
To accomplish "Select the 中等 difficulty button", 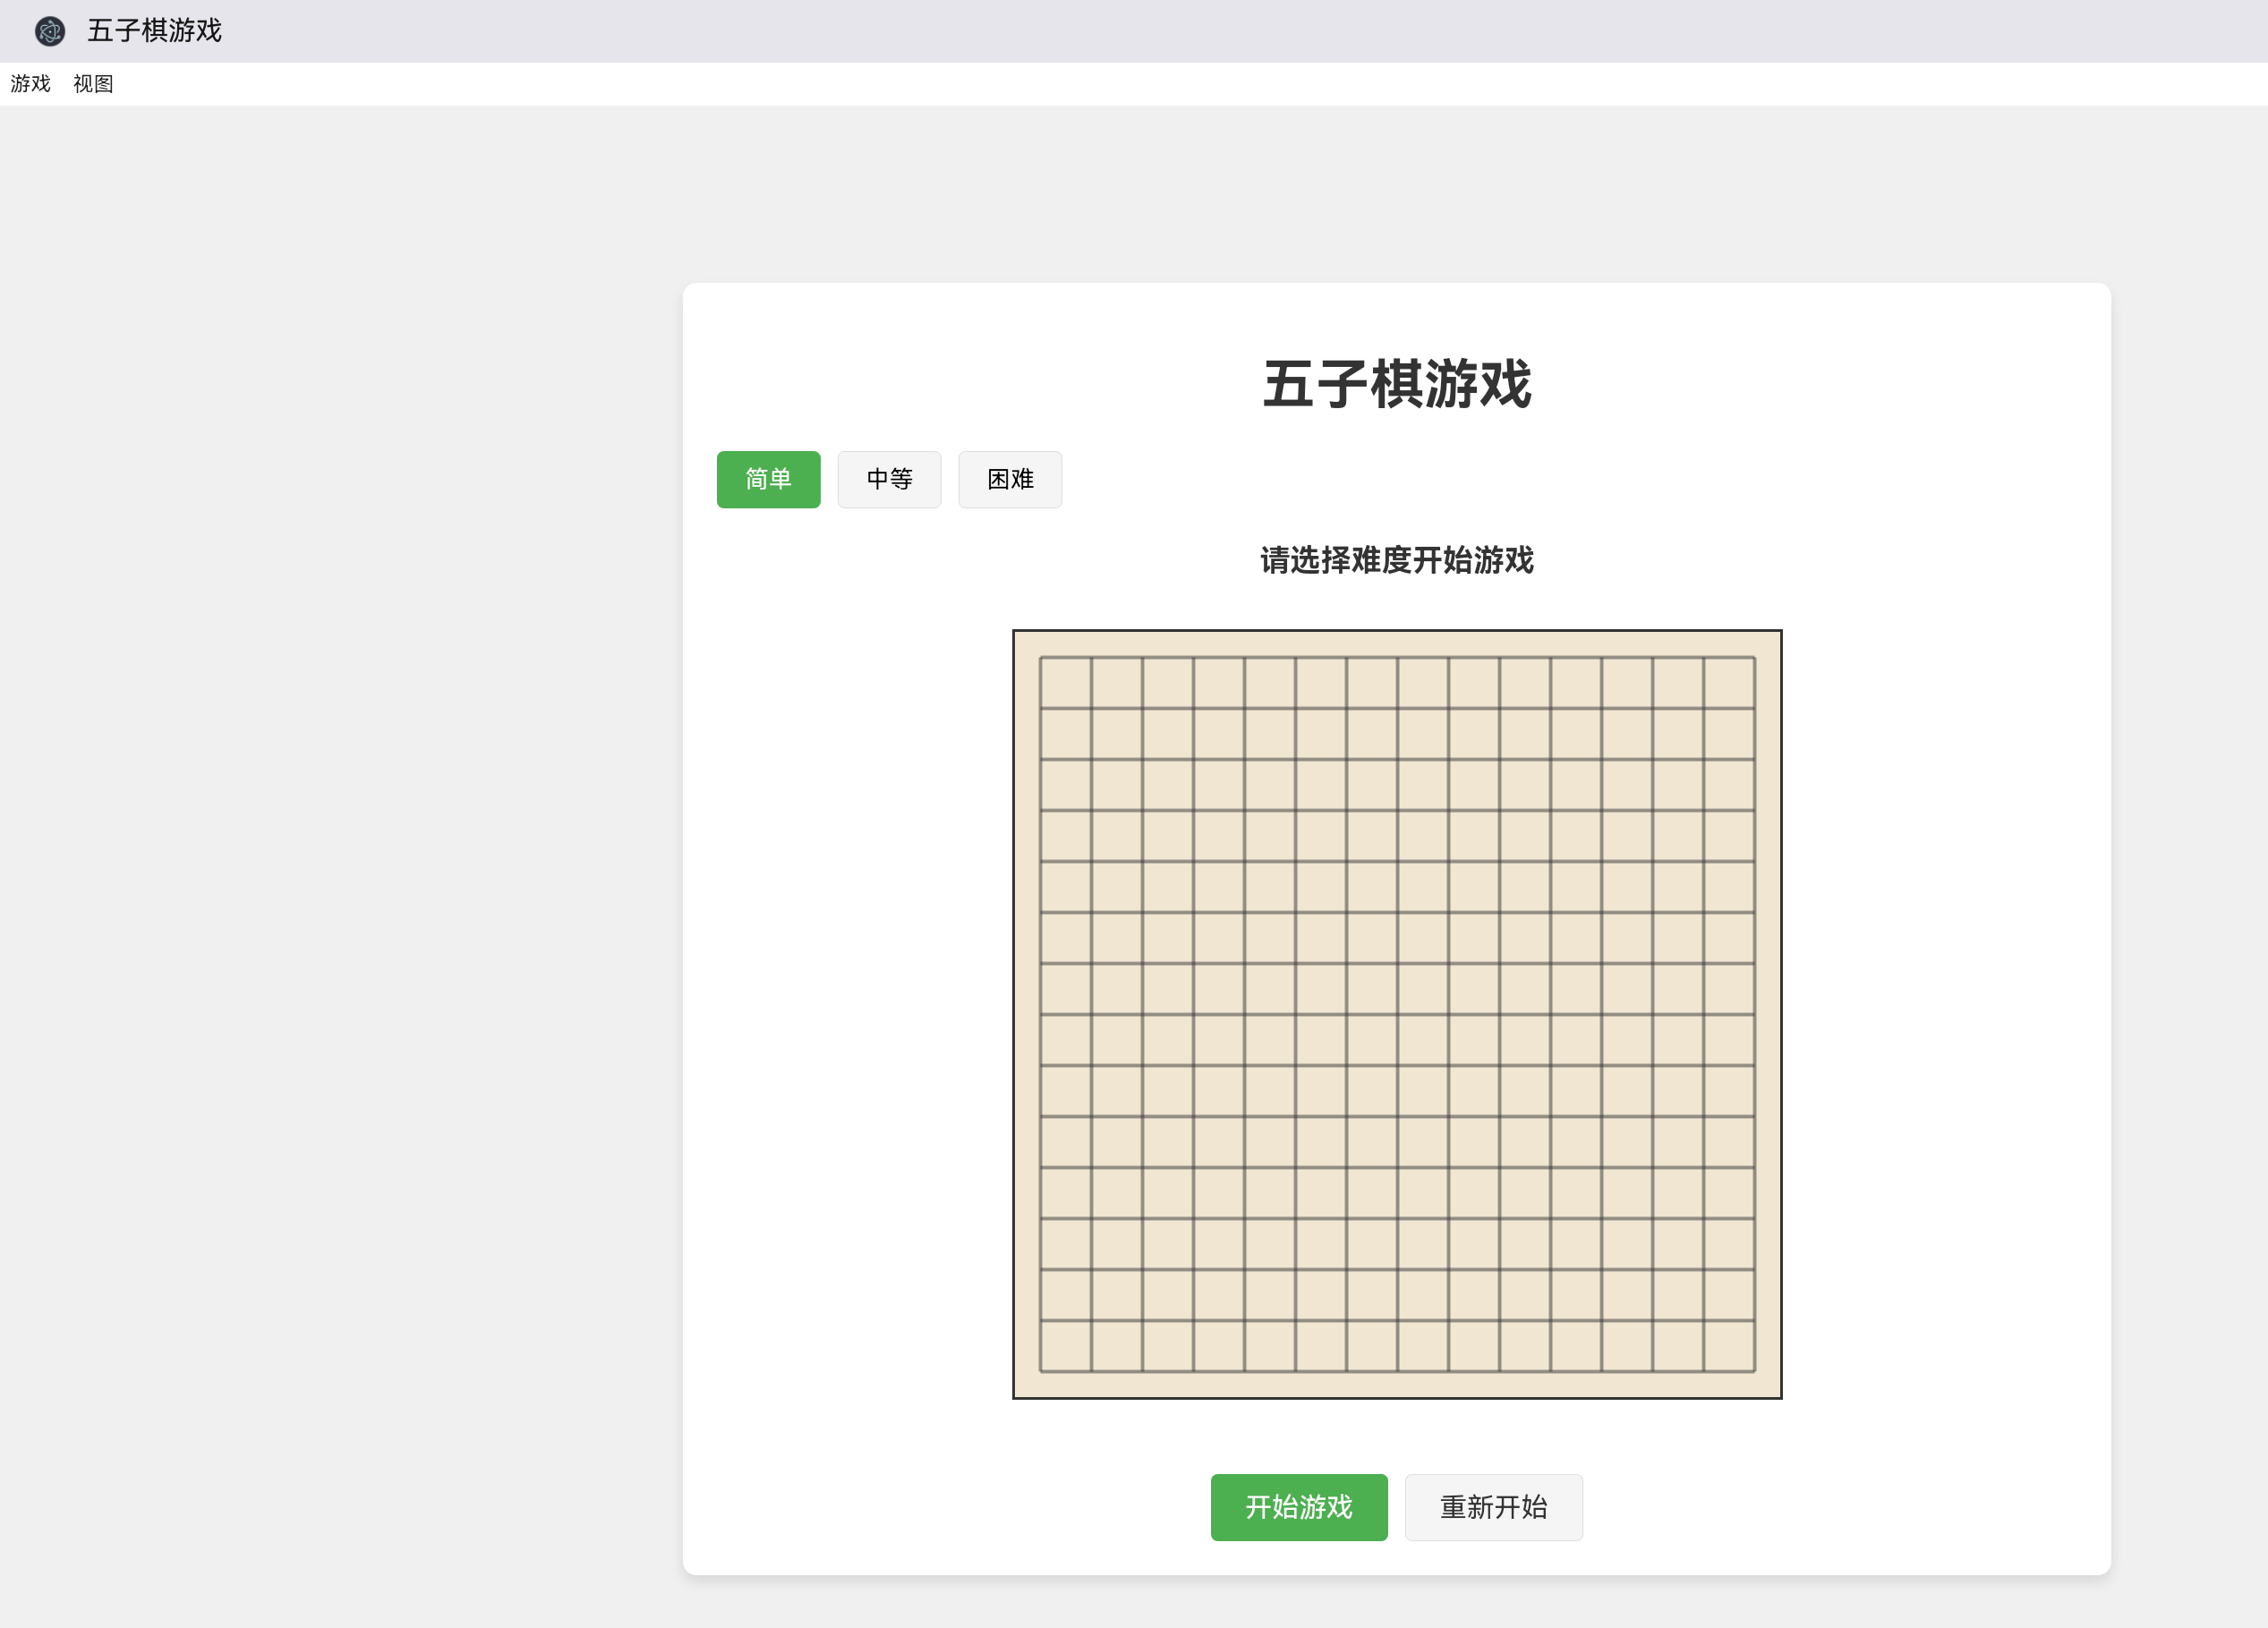I will (x=889, y=479).
